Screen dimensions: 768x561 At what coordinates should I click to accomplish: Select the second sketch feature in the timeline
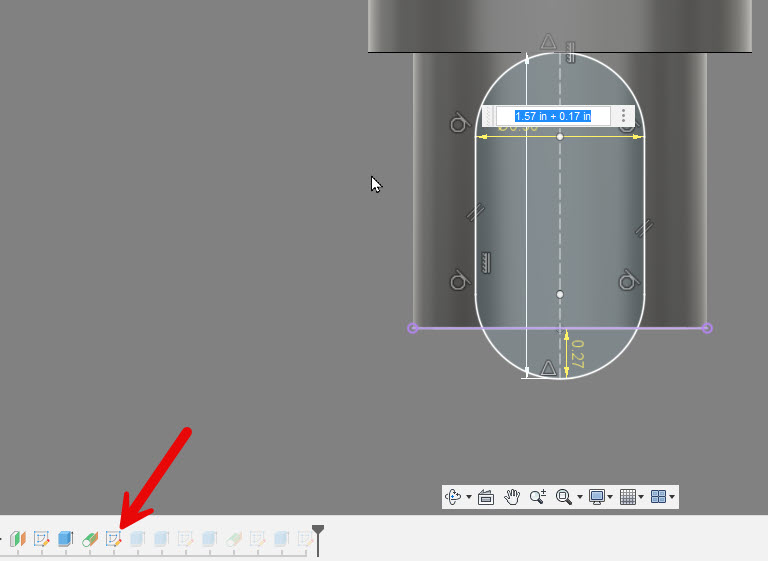tap(114, 539)
